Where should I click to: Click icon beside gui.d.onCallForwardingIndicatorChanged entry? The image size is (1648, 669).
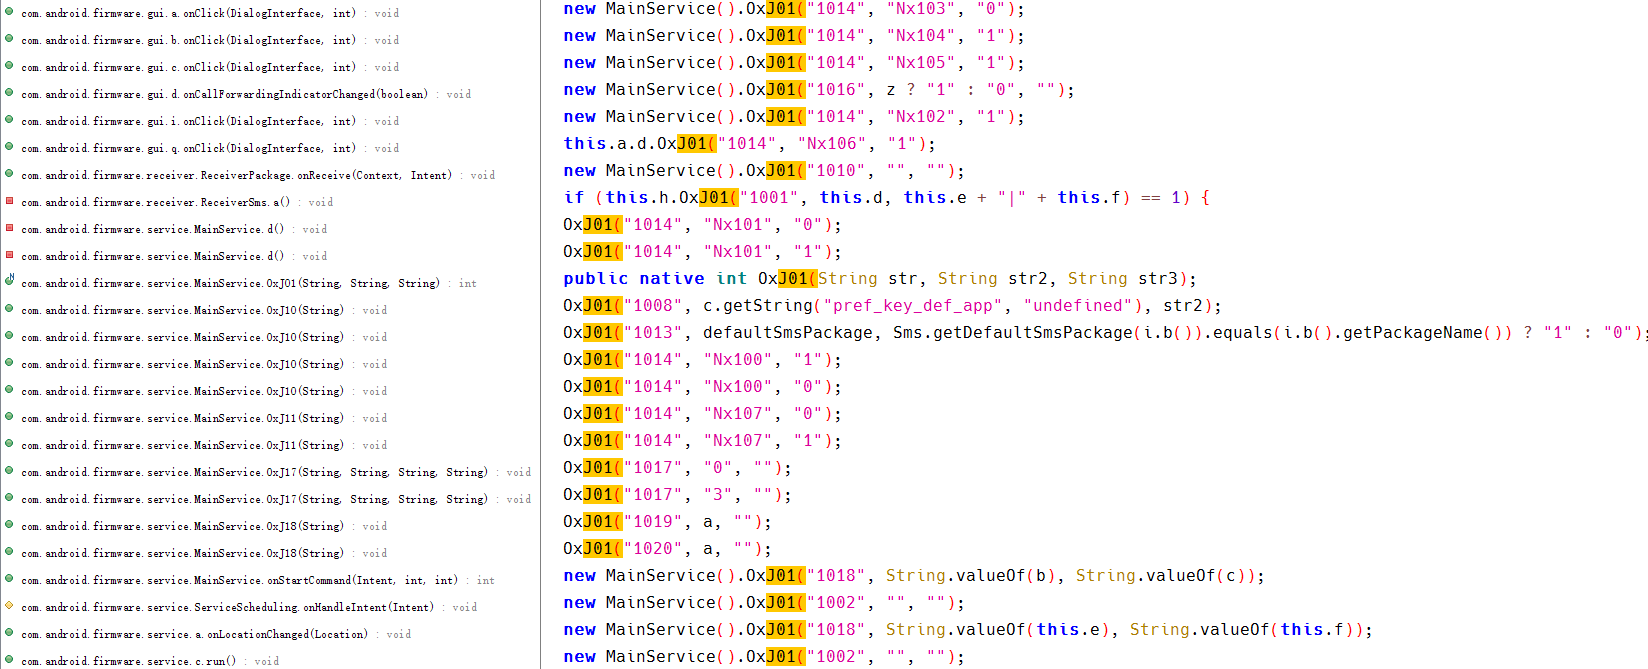pos(9,93)
